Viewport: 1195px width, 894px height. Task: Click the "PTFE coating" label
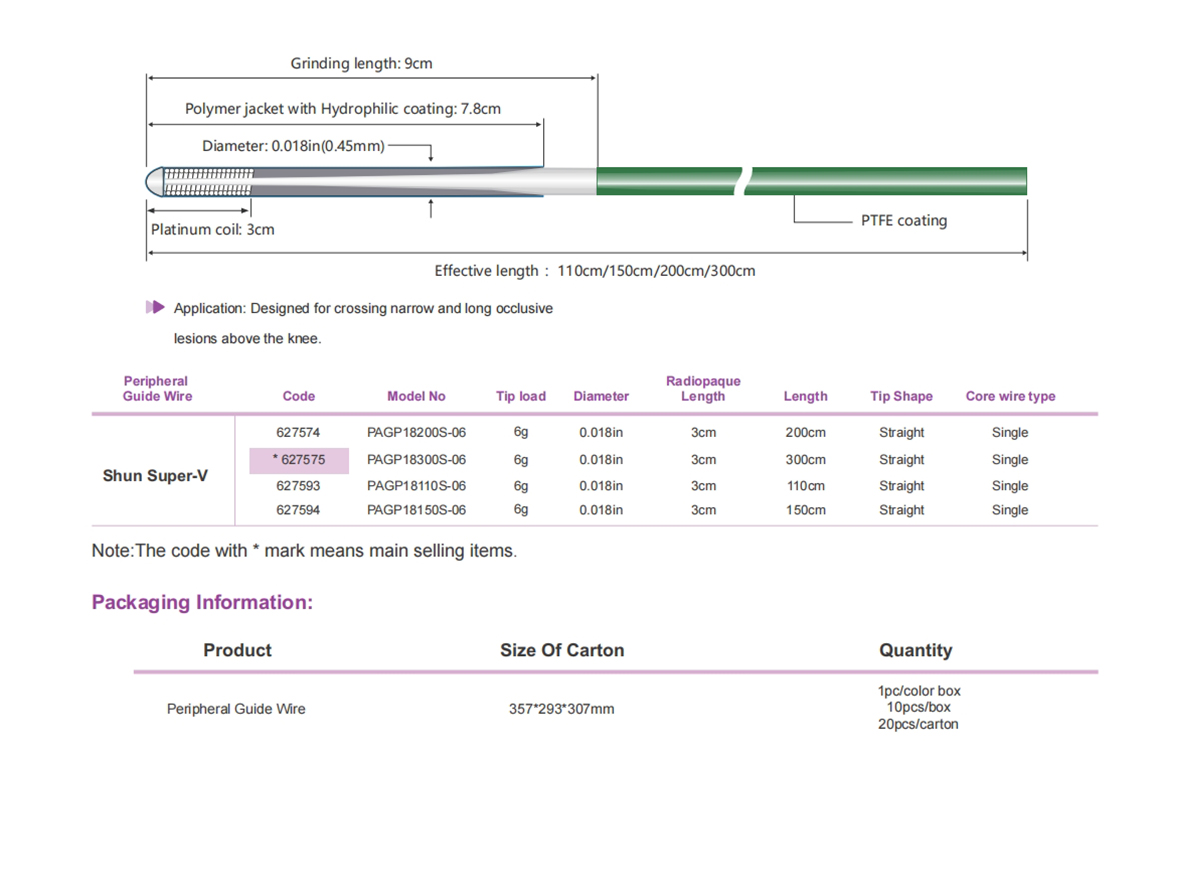click(x=904, y=220)
